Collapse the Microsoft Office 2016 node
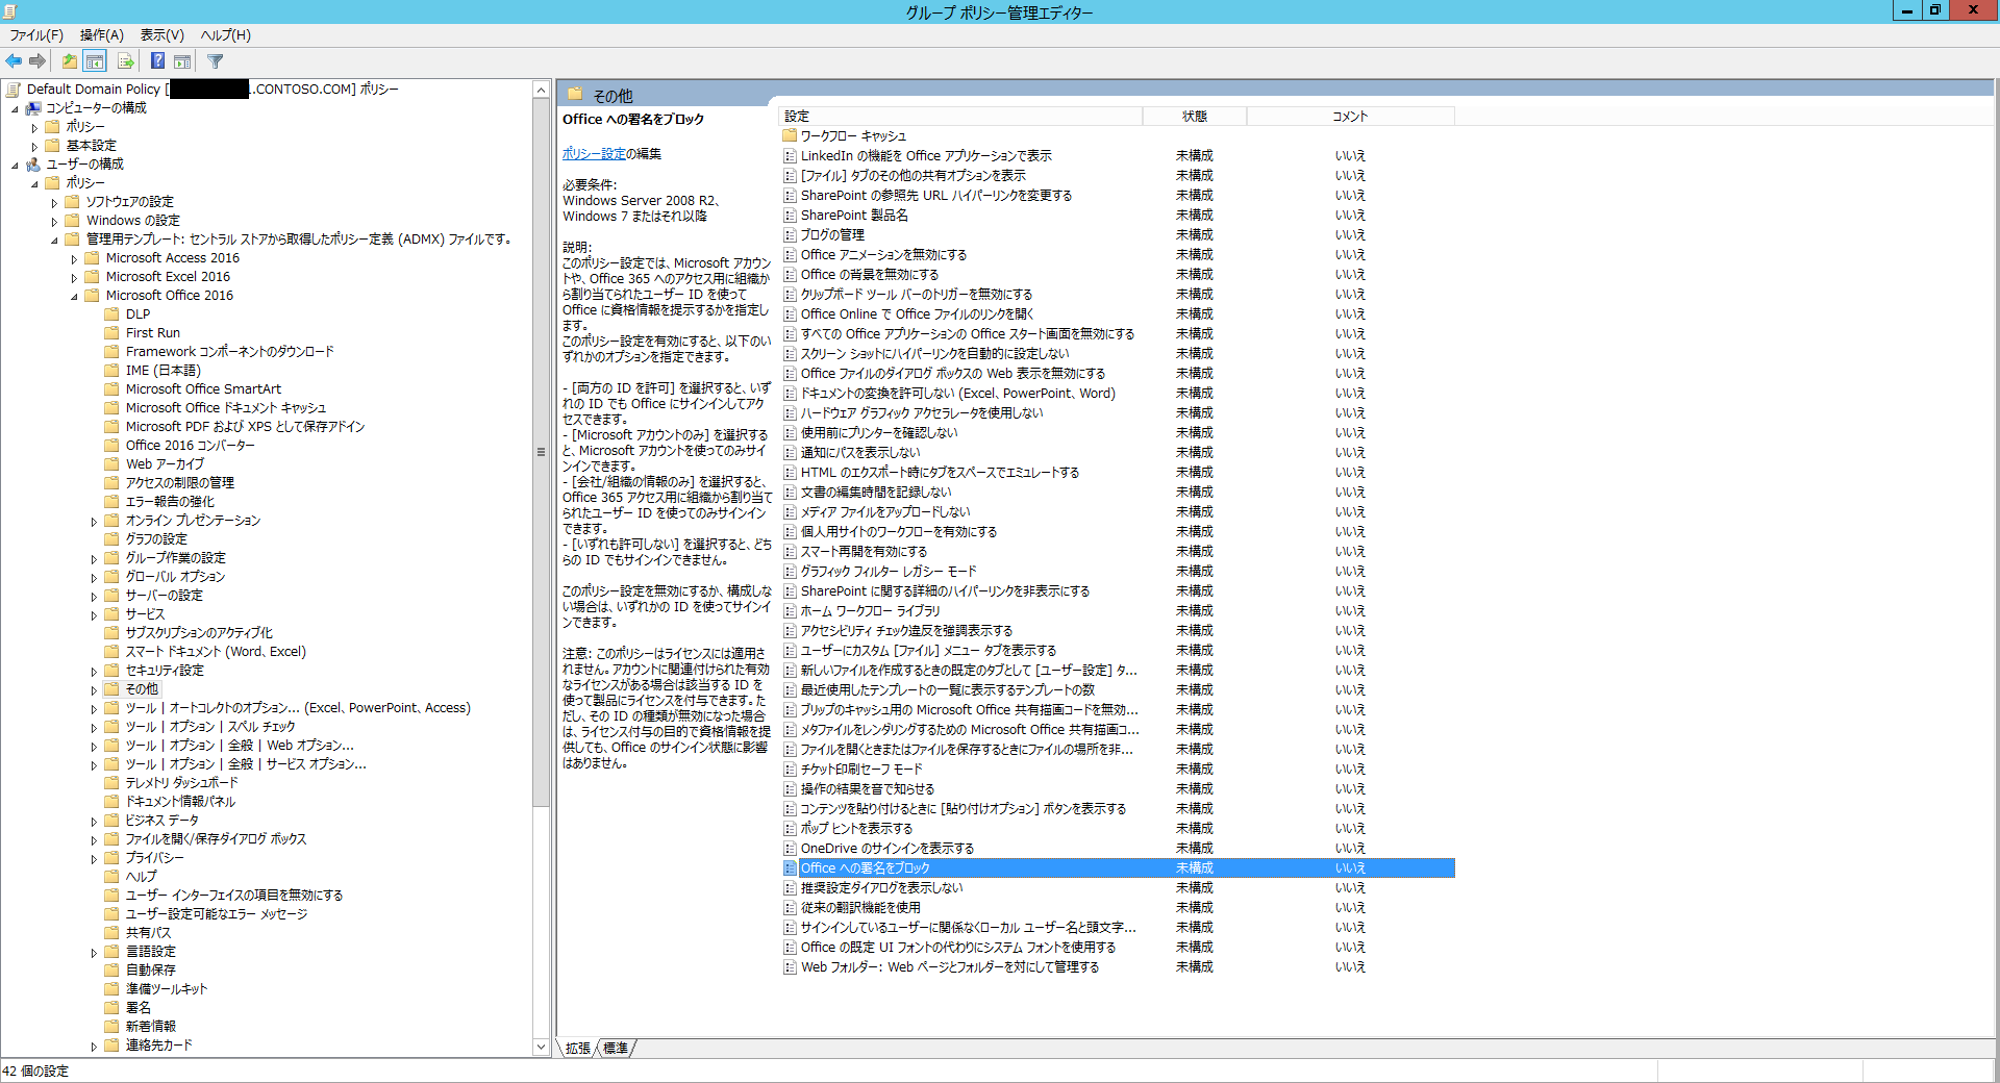2000x1083 pixels. [75, 297]
